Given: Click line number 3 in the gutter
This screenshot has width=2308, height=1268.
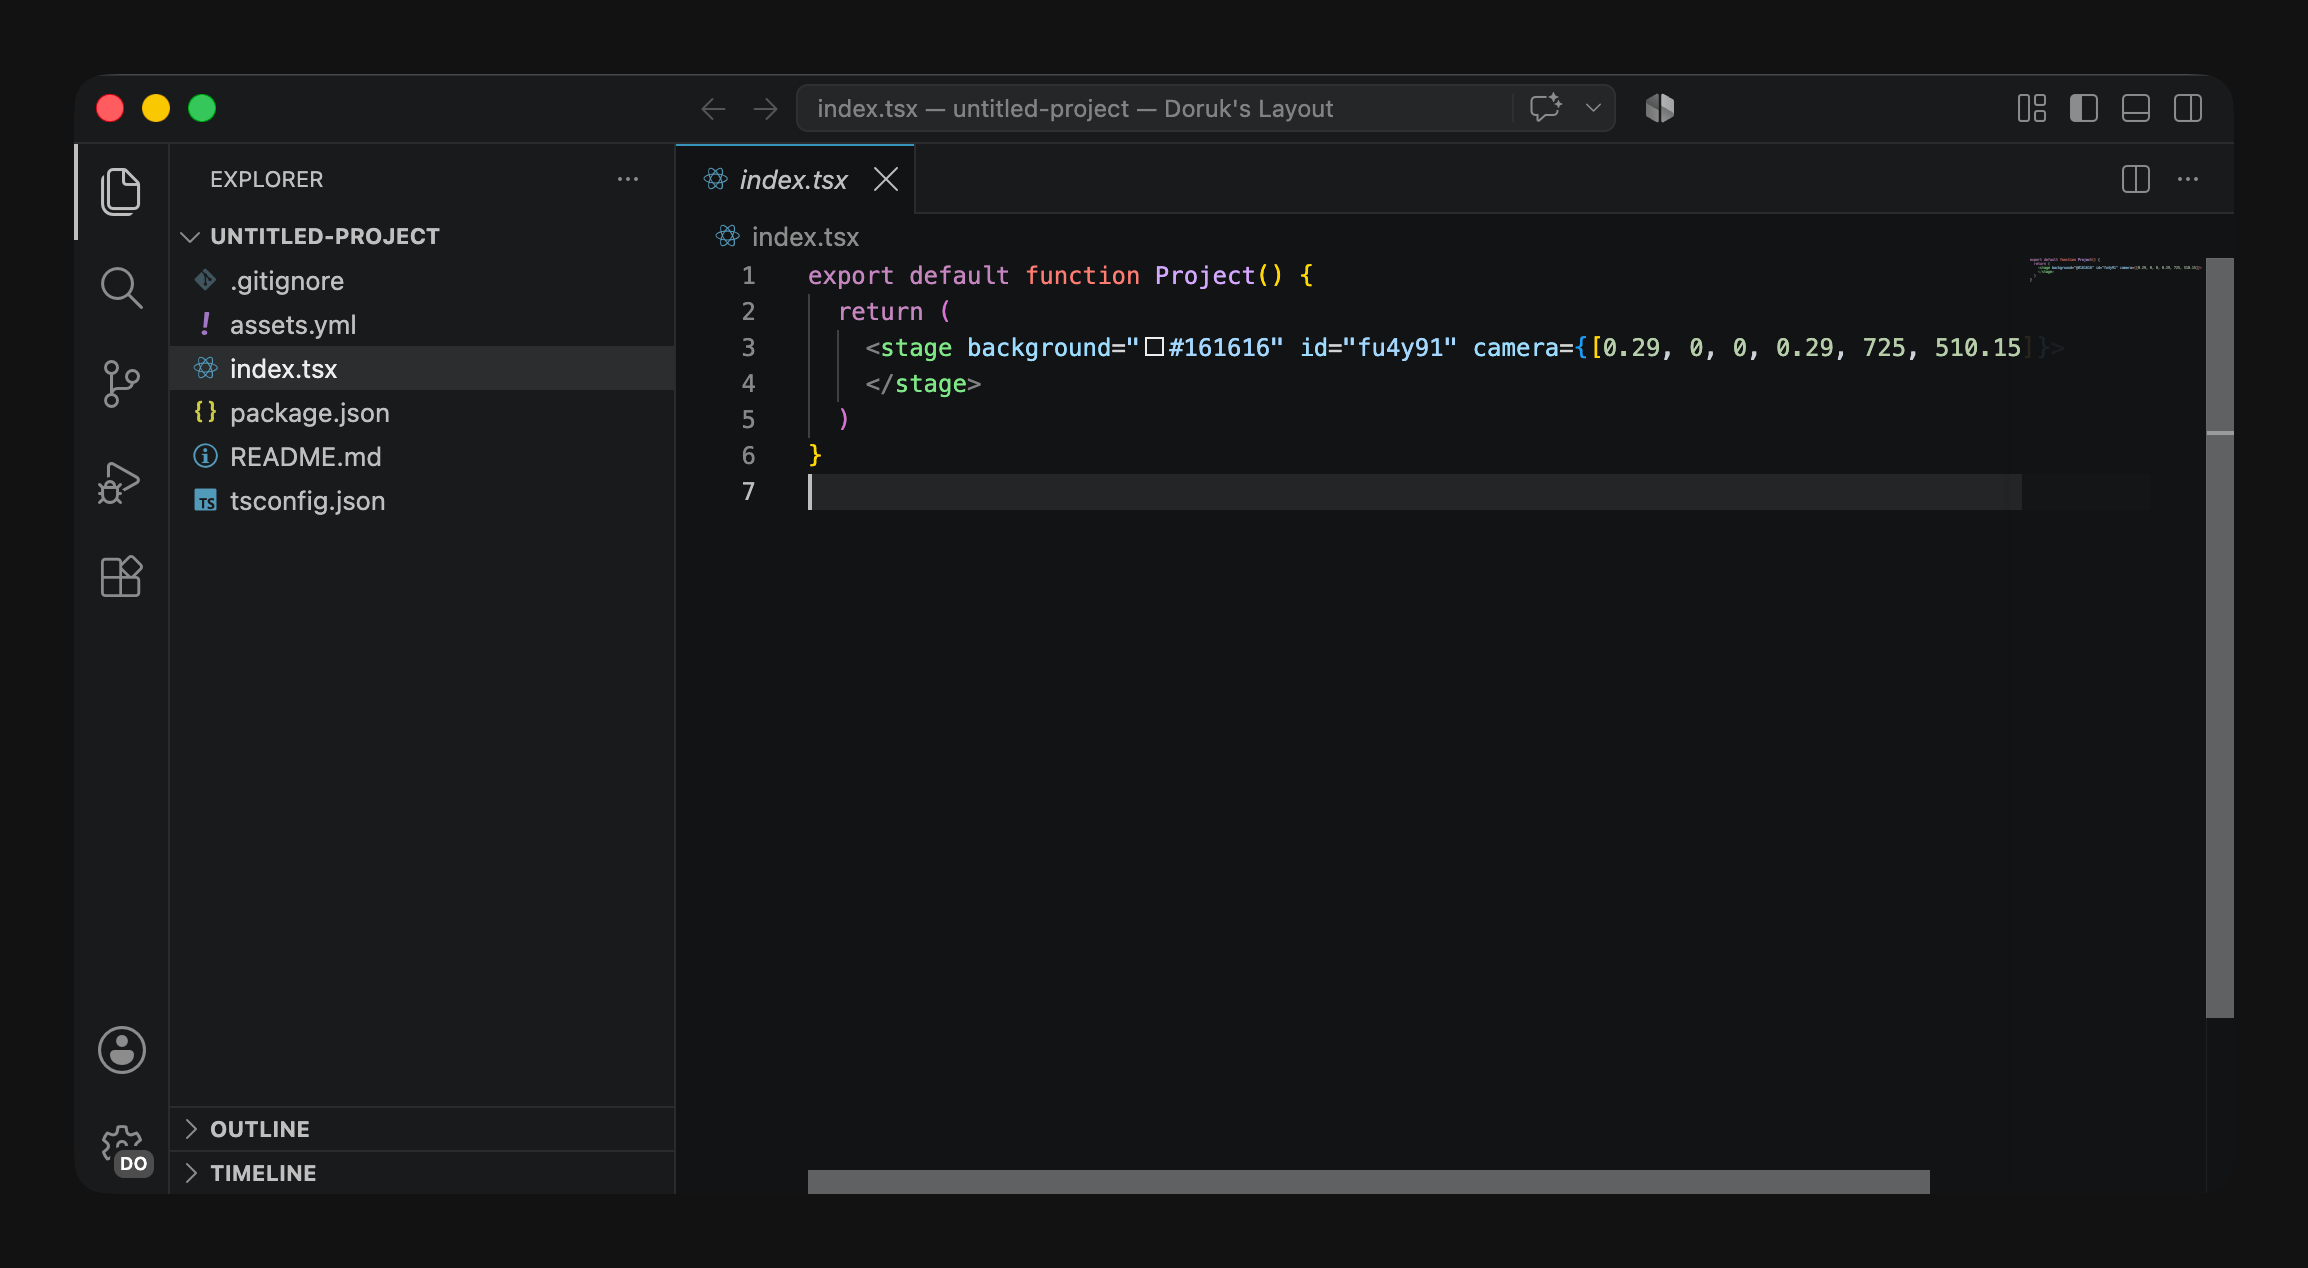Looking at the screenshot, I should [748, 348].
